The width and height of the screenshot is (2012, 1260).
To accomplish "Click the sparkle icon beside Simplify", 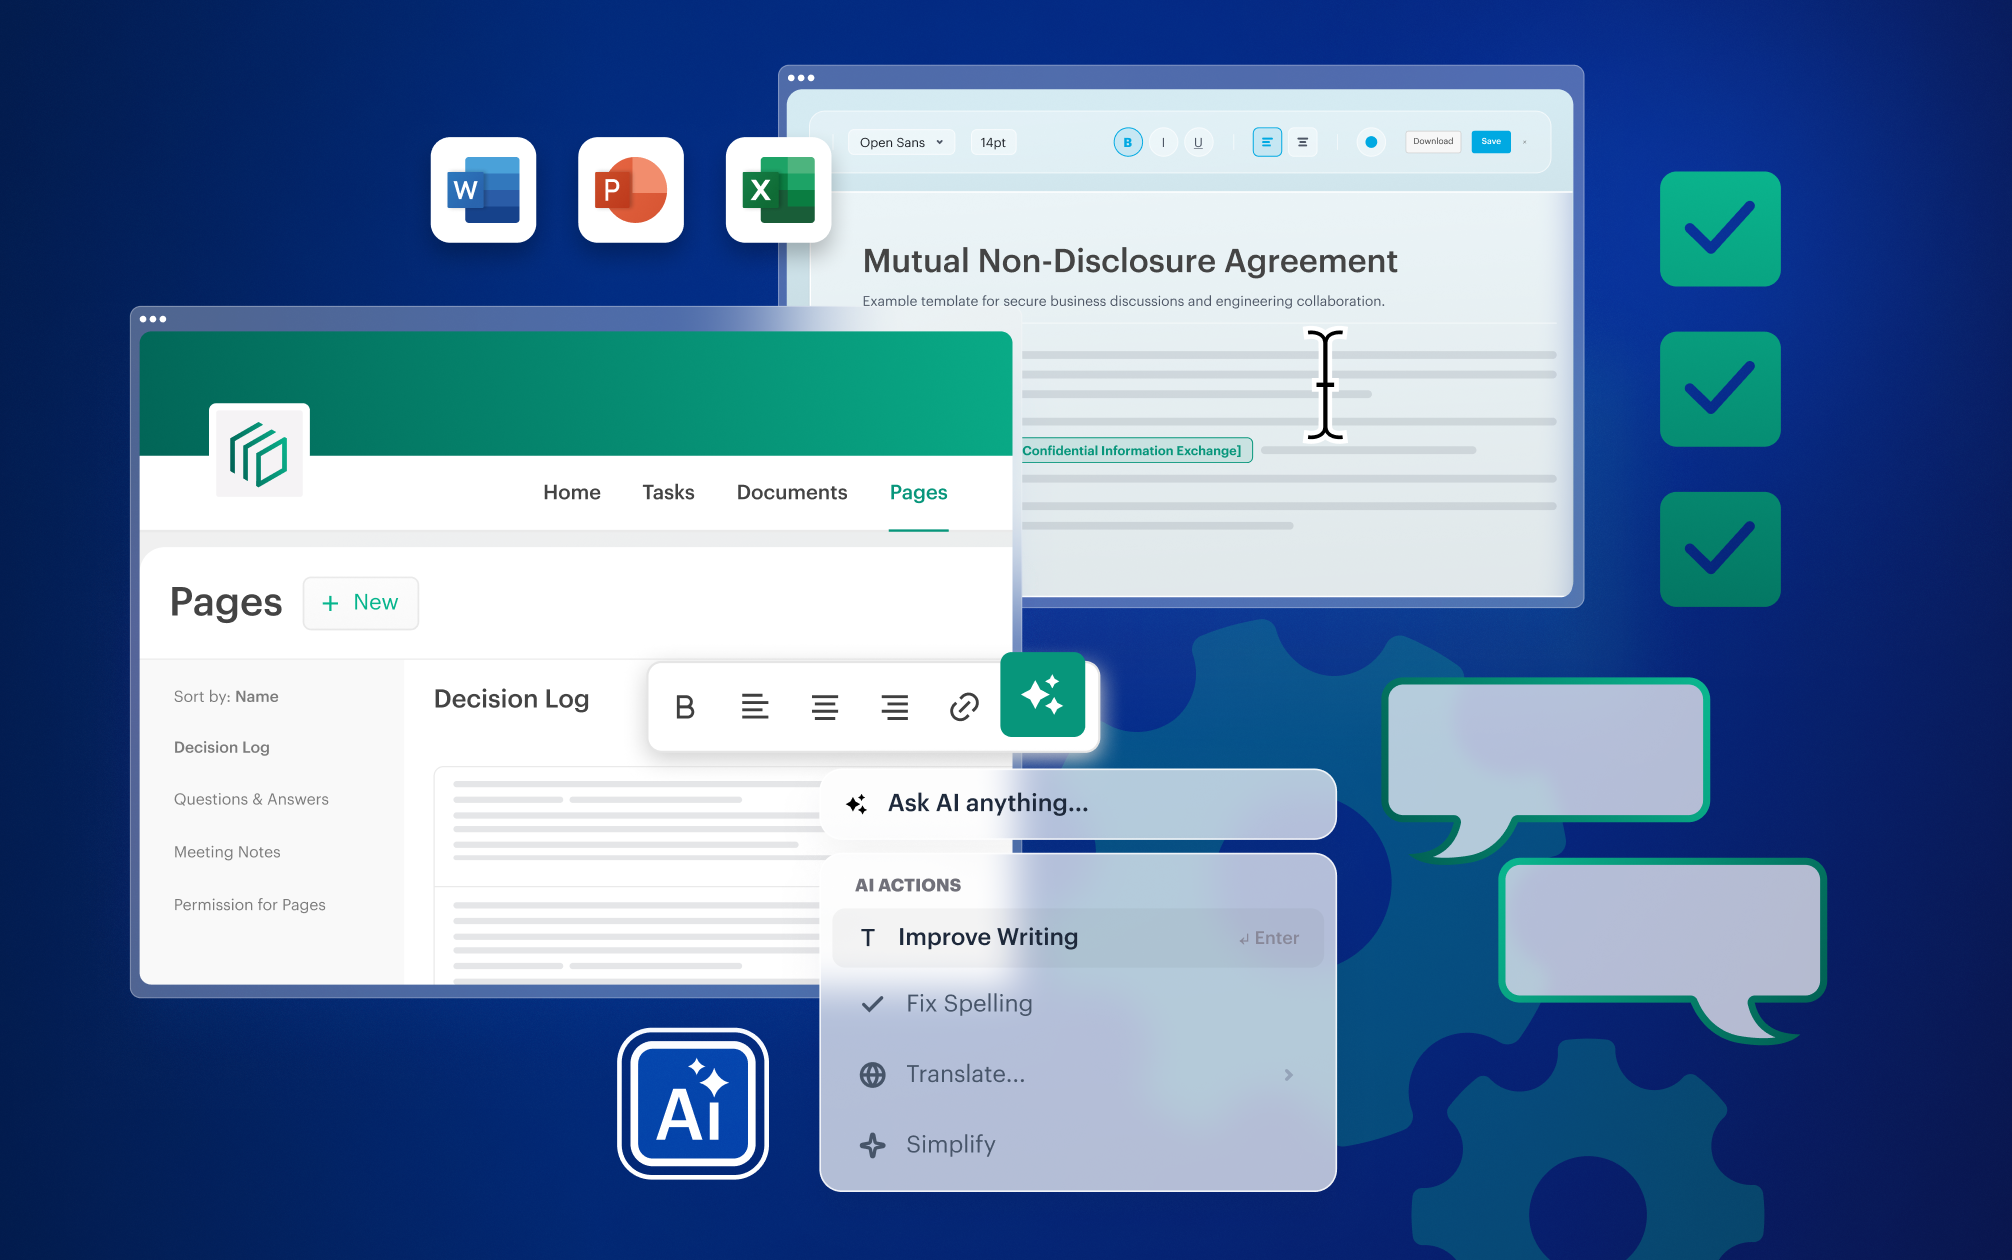I will (x=872, y=1145).
